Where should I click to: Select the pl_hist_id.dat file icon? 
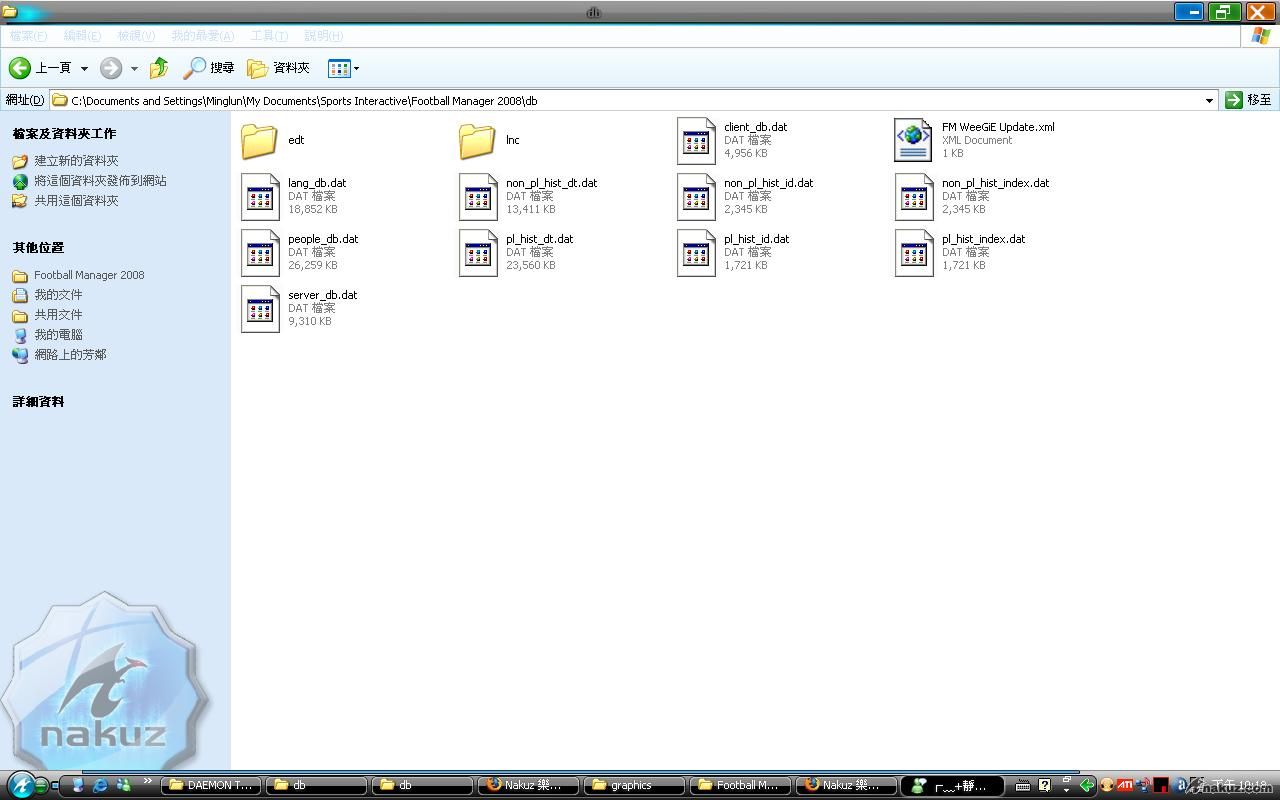696,253
